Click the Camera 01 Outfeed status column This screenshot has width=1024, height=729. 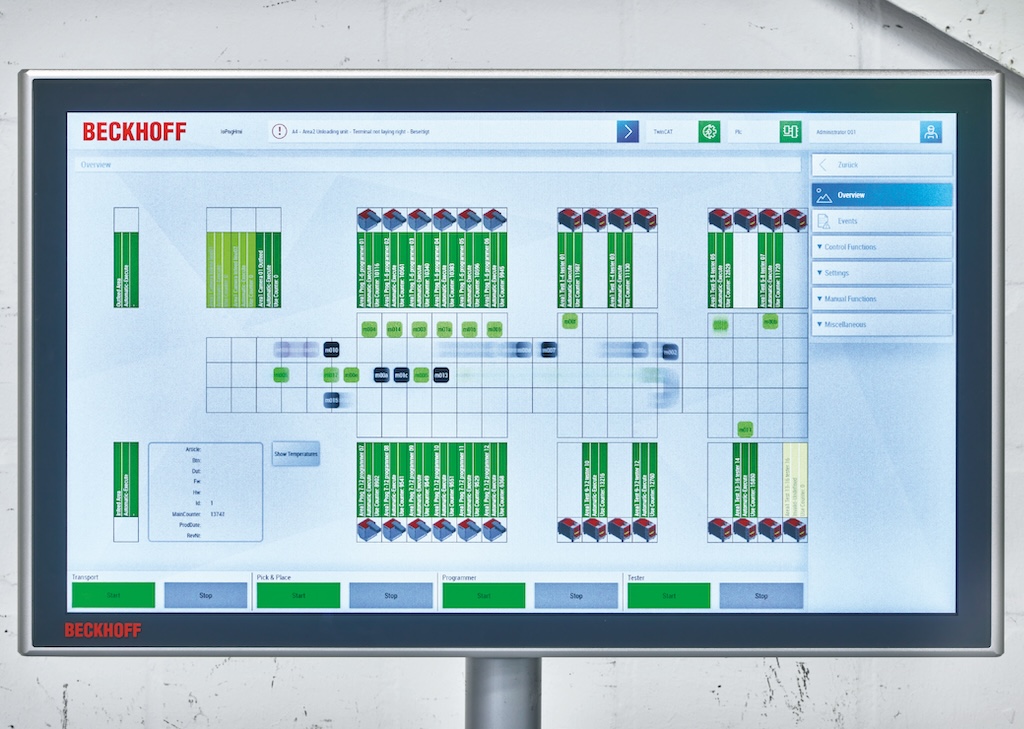(x=268, y=269)
